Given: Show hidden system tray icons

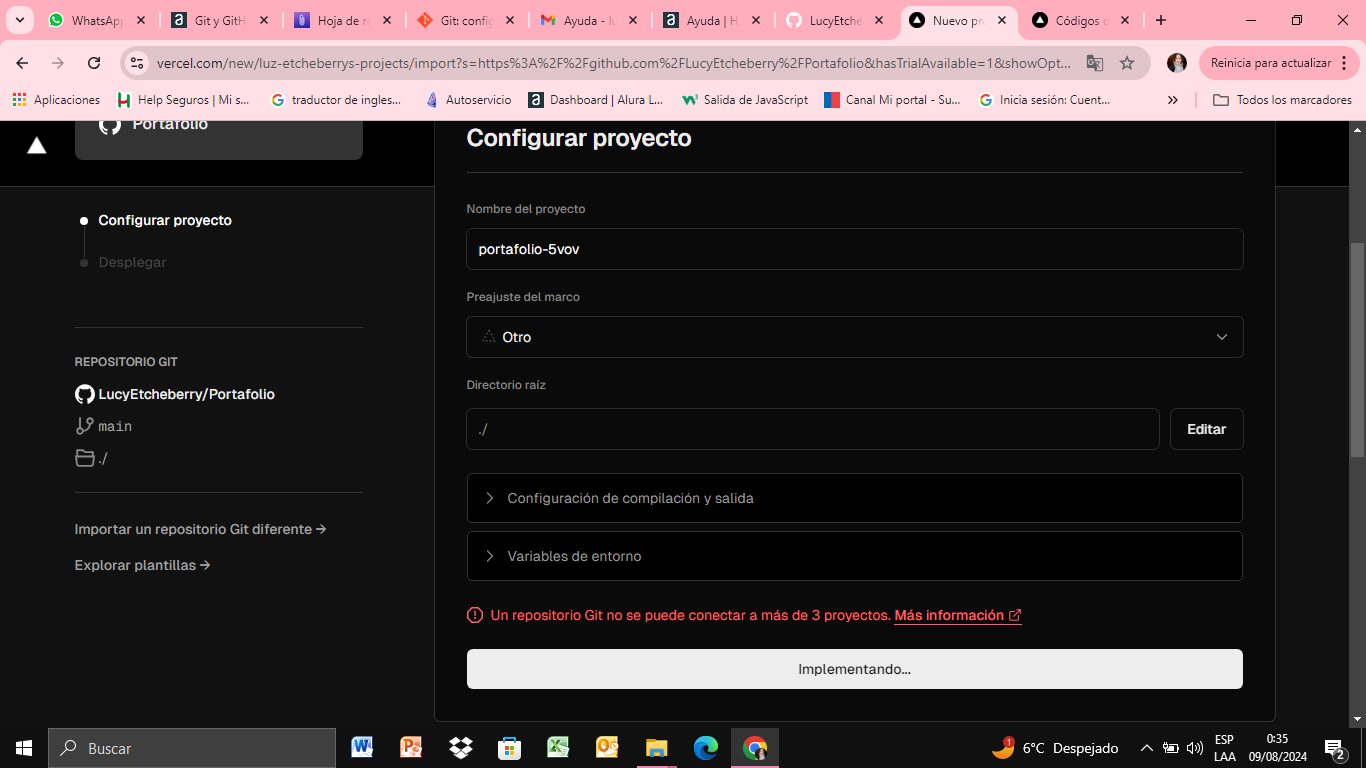Looking at the screenshot, I should [1147, 748].
